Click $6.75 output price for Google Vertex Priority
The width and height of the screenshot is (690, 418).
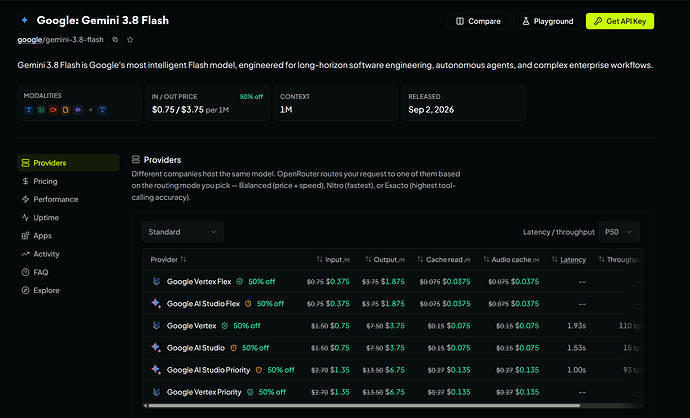(x=395, y=392)
